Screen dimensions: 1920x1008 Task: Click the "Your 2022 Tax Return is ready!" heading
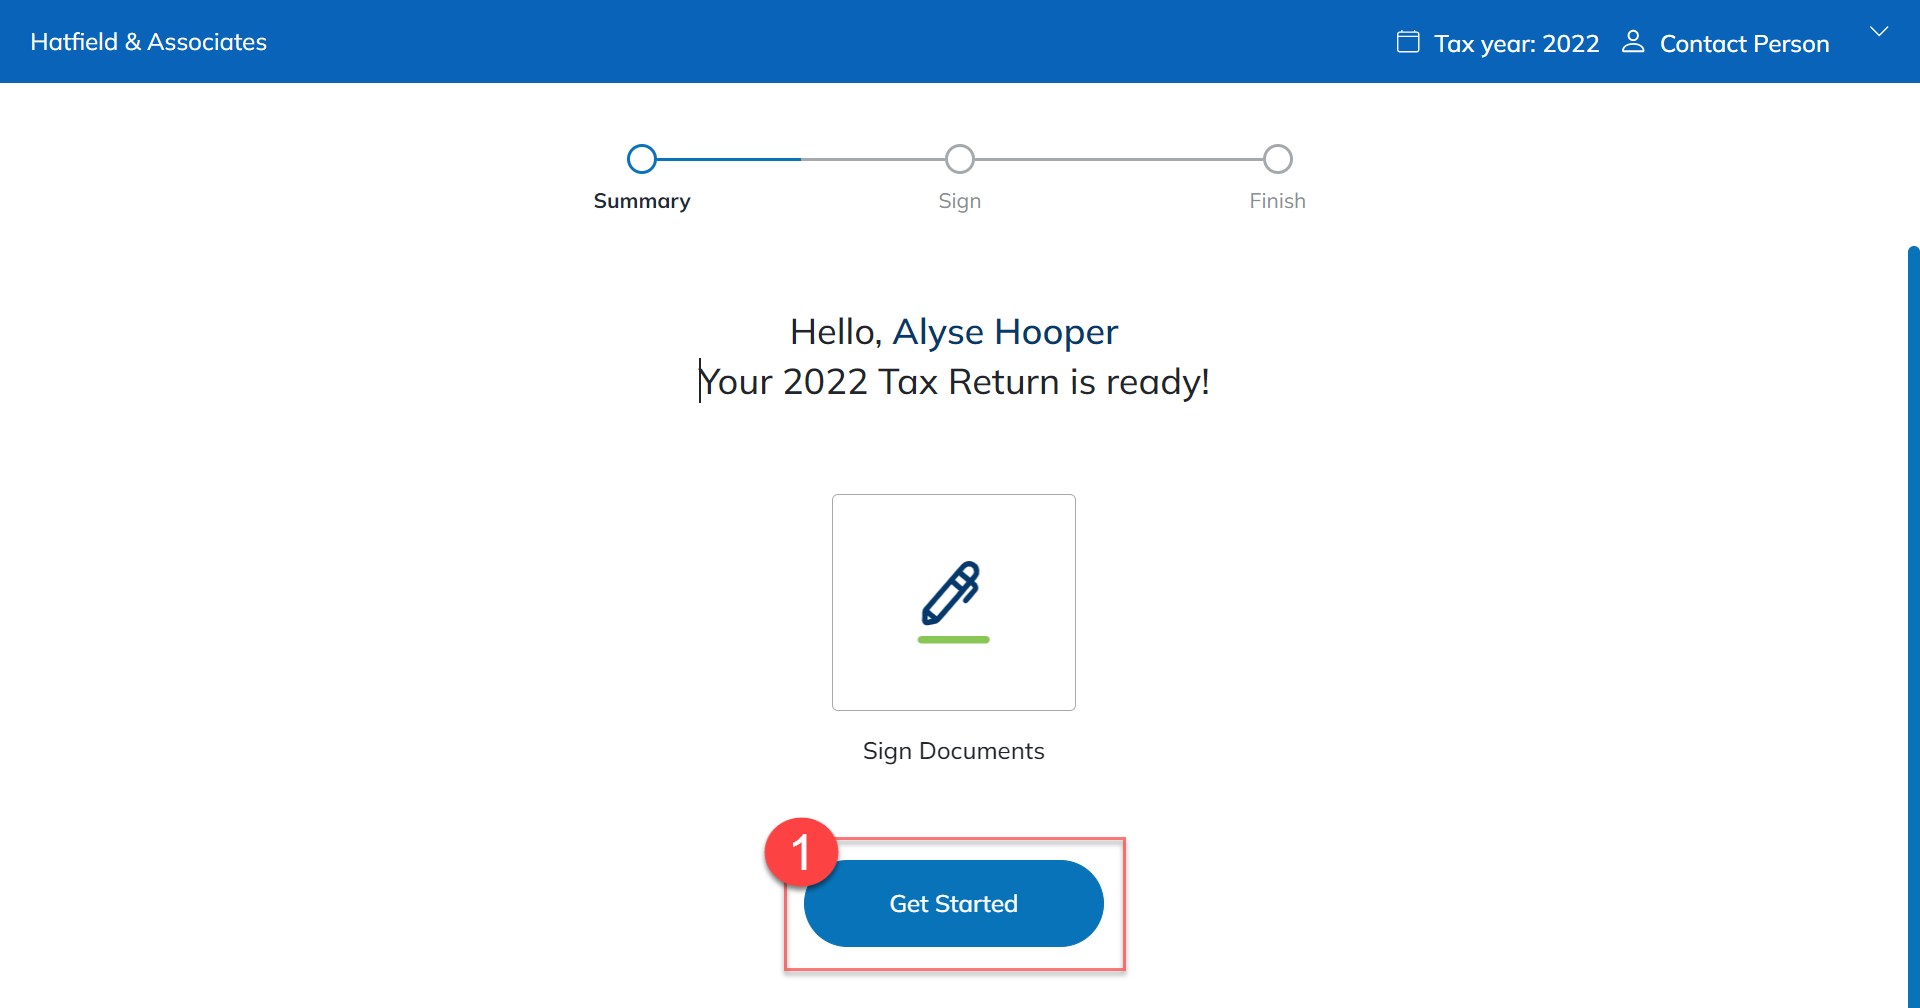click(x=954, y=382)
